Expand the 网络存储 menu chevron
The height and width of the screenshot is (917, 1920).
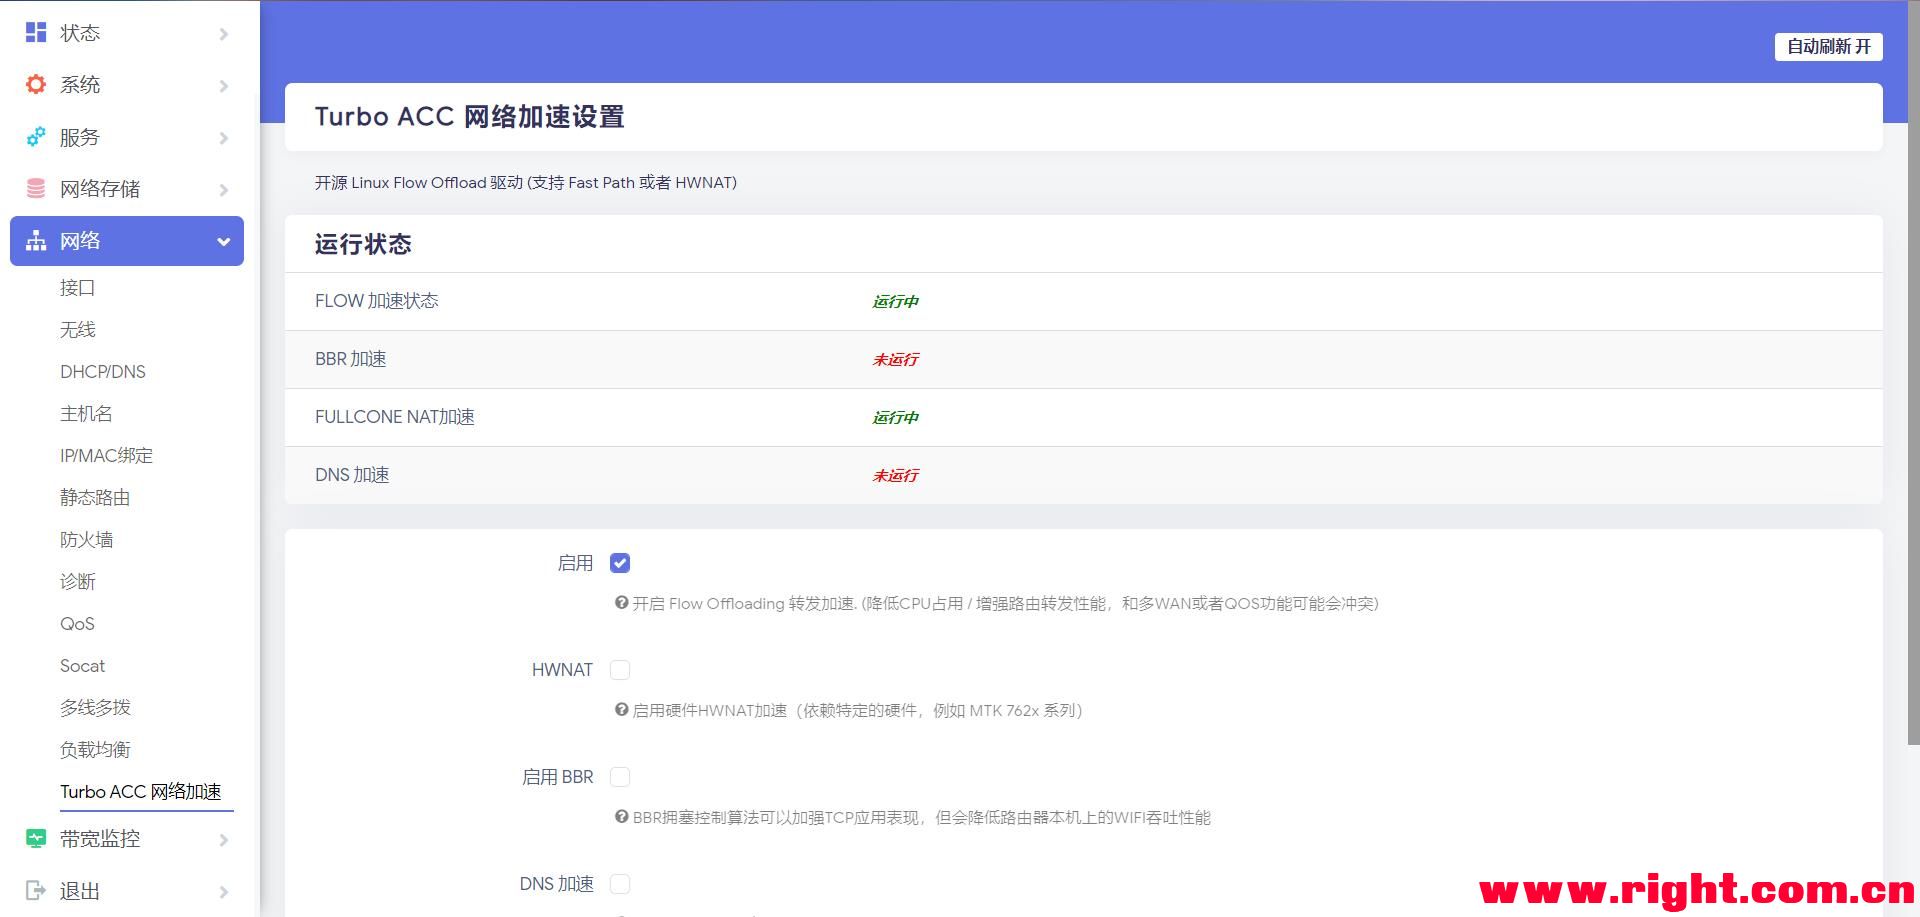coord(224,190)
